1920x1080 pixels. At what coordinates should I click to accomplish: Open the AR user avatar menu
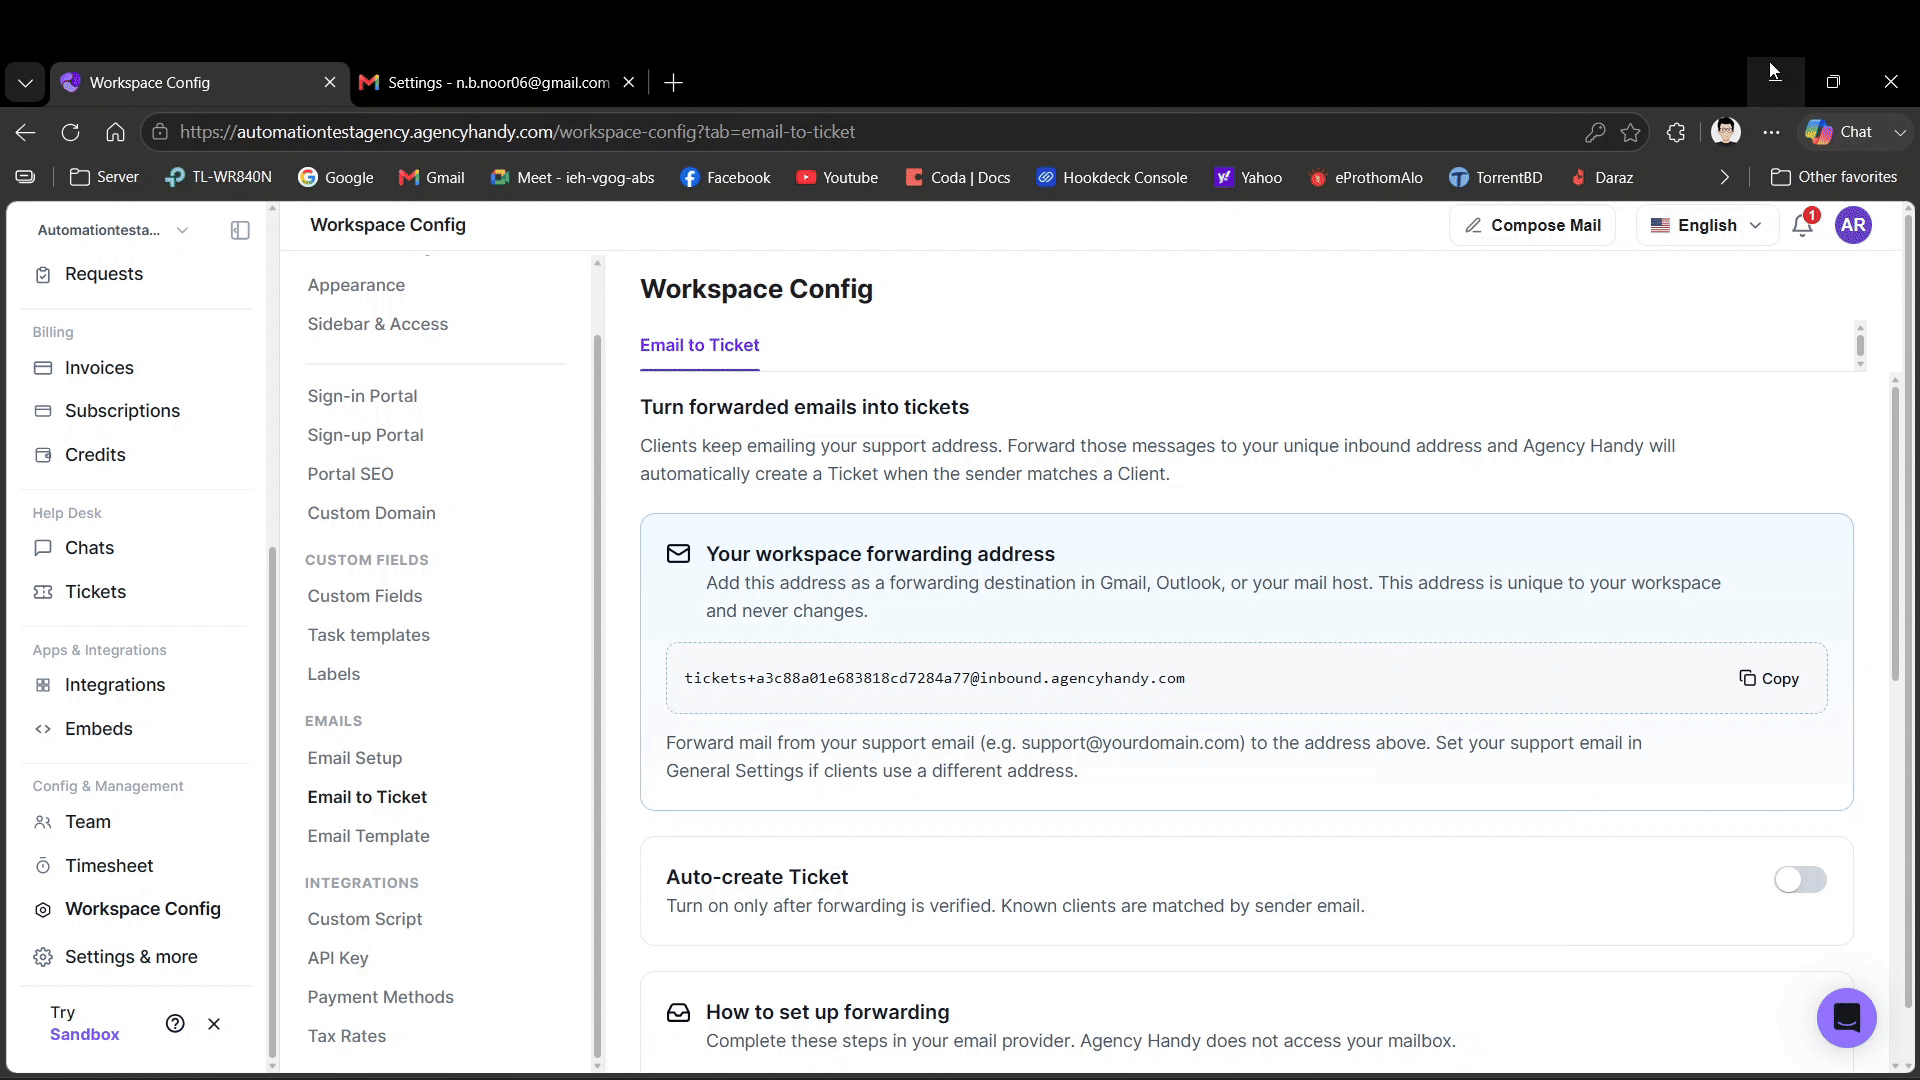pyautogui.click(x=1853, y=225)
